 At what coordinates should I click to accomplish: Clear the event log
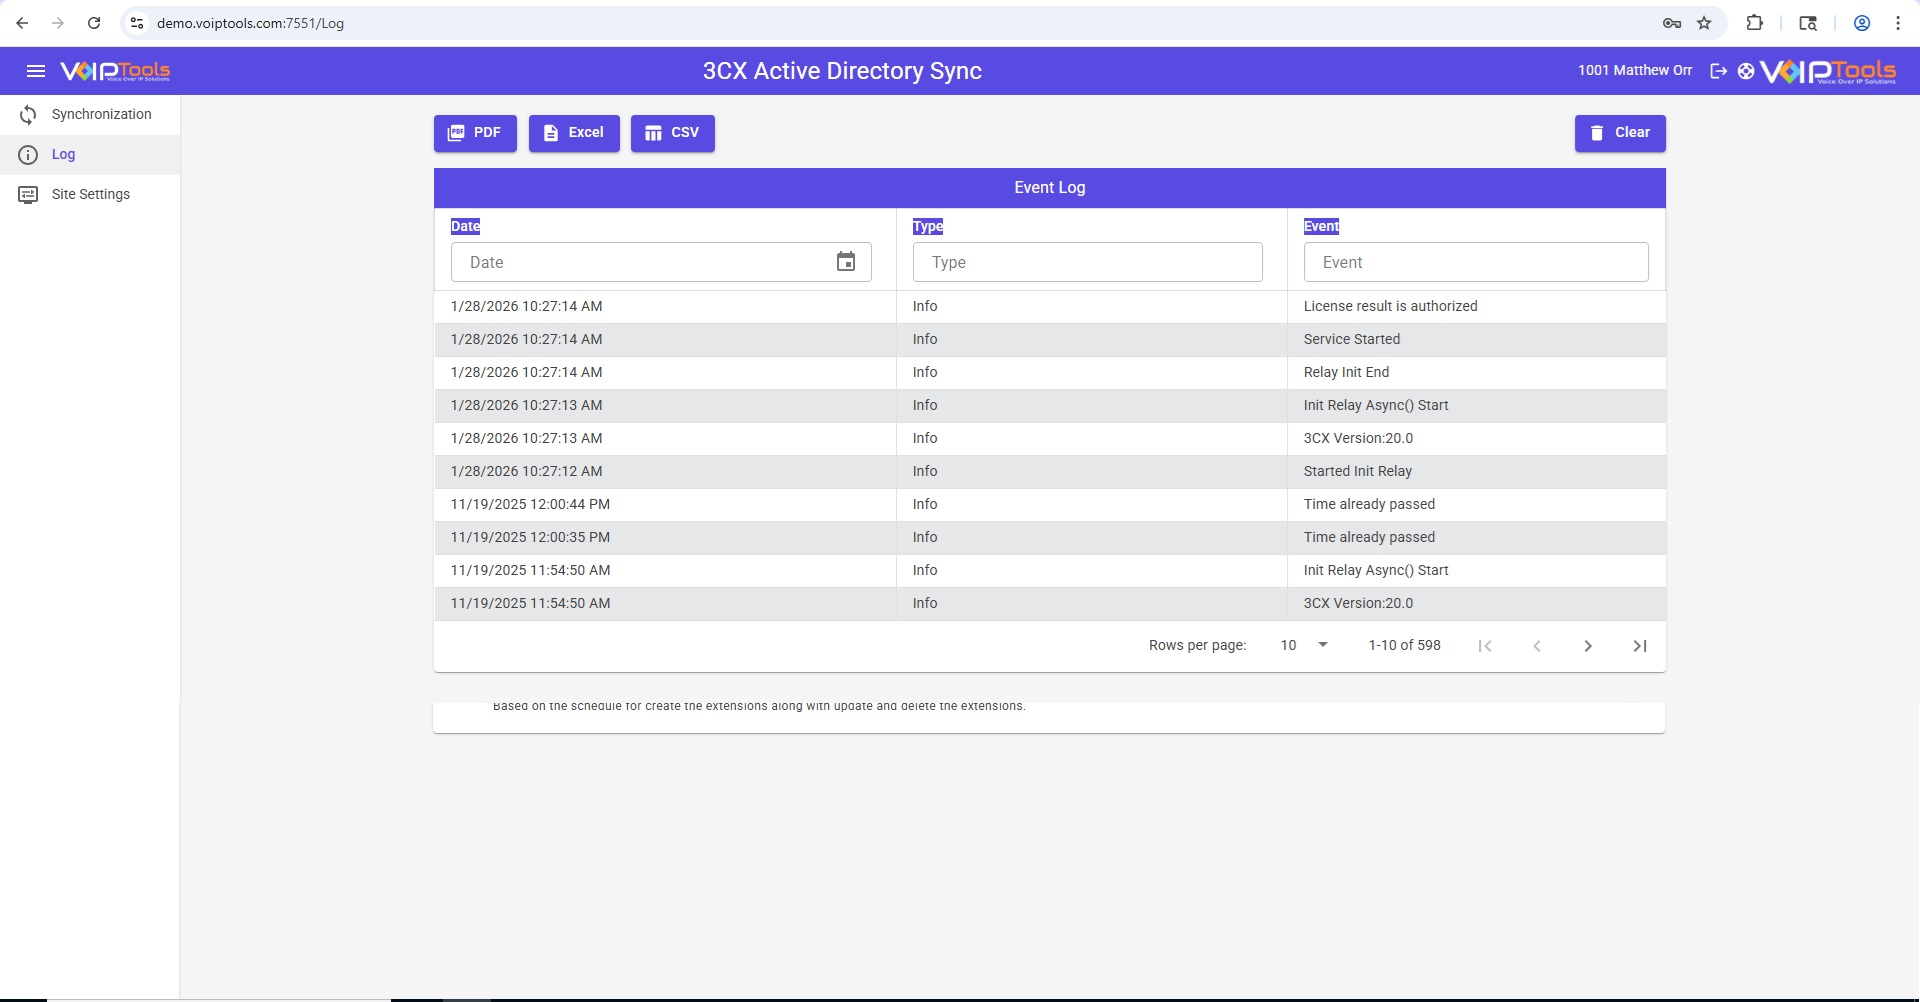pos(1619,133)
